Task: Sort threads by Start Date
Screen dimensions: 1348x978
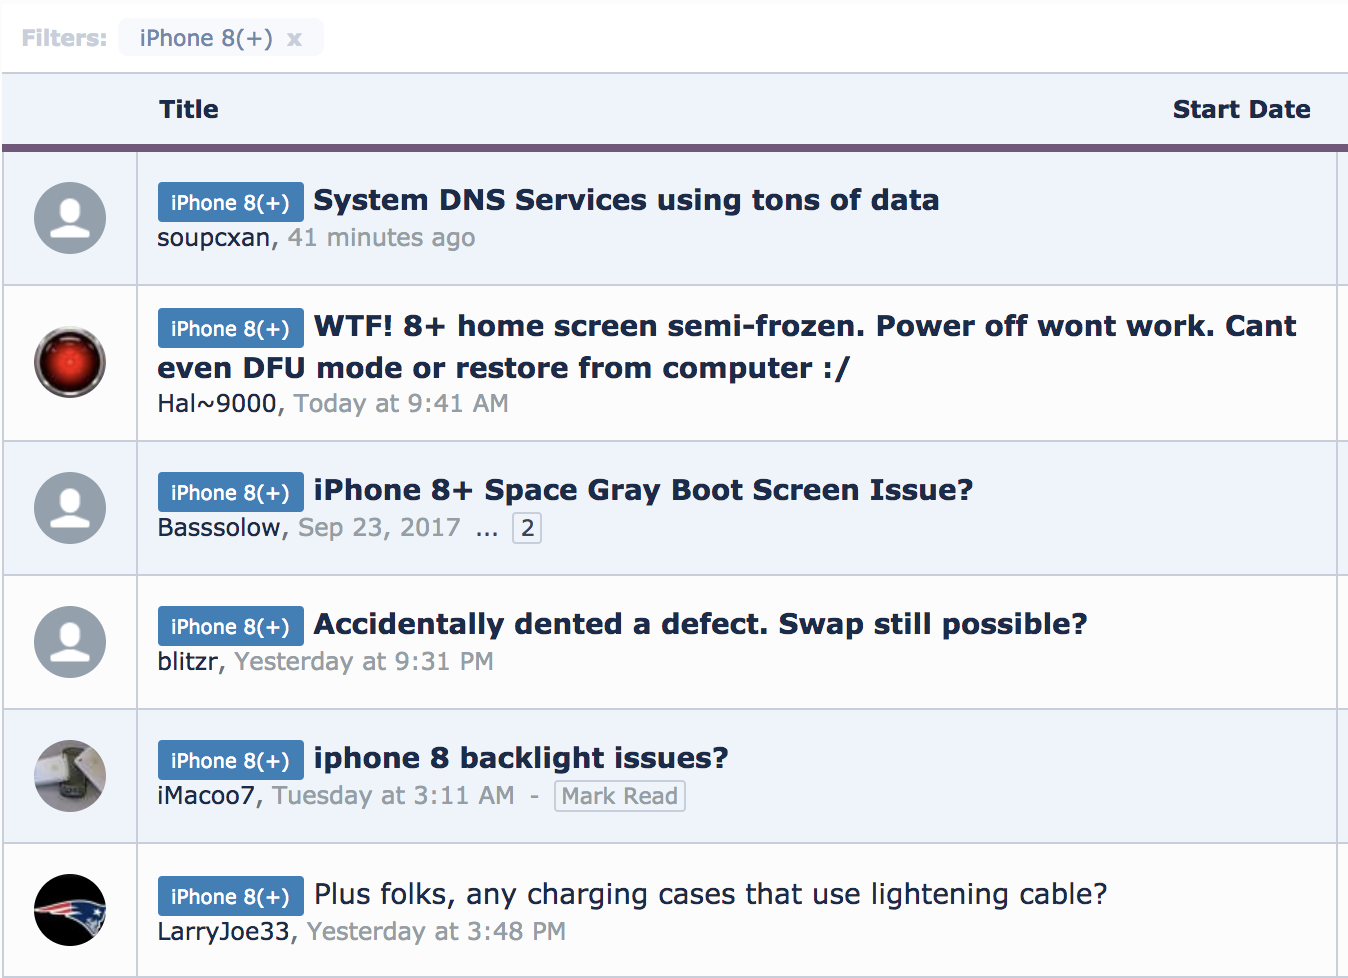Action: [1241, 109]
